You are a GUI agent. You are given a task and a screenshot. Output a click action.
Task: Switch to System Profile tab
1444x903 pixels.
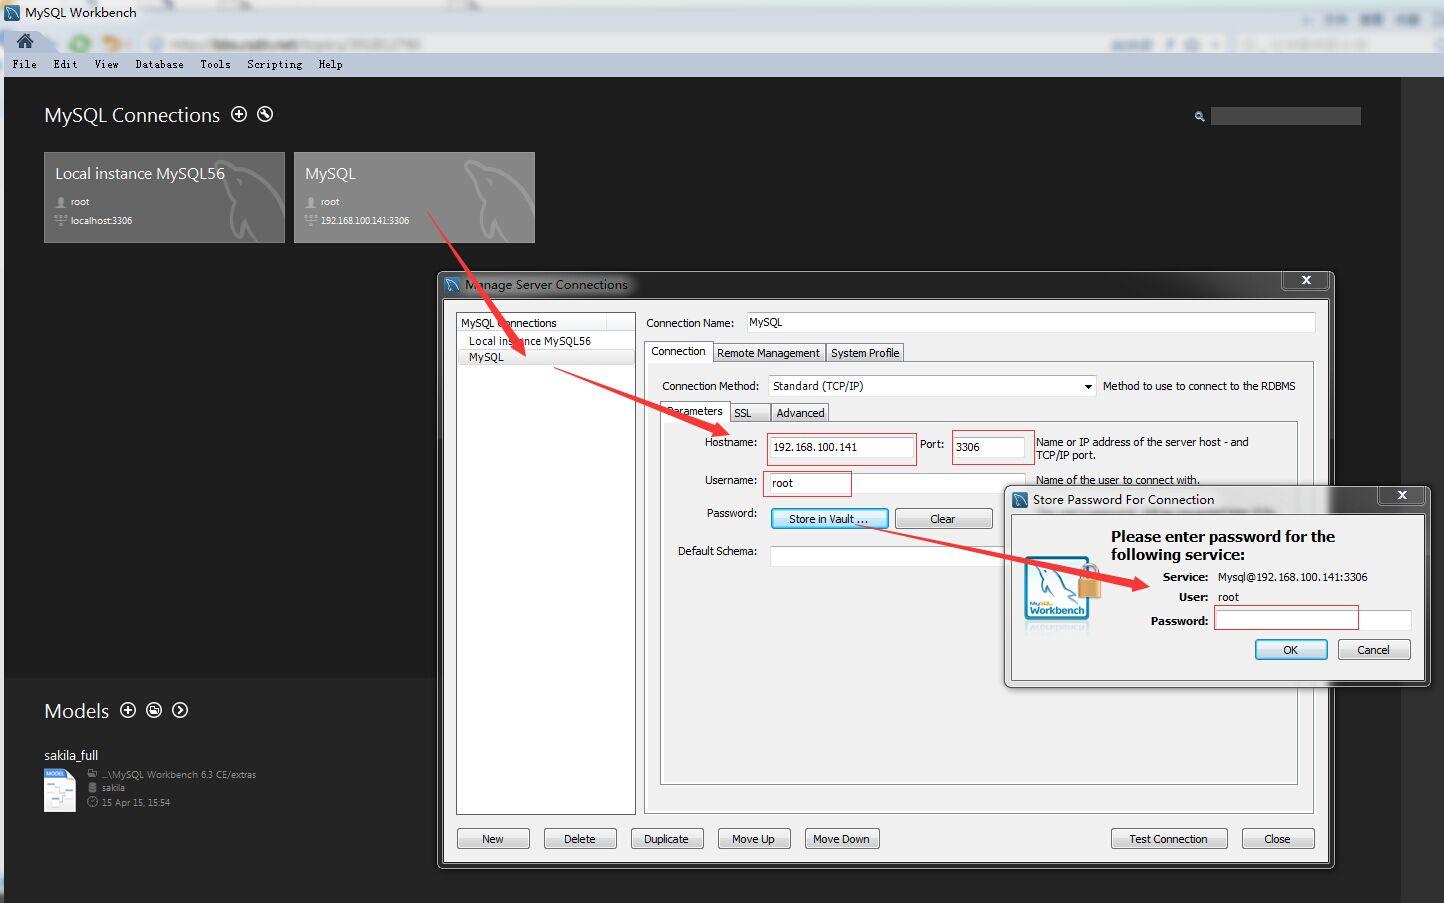tap(865, 353)
